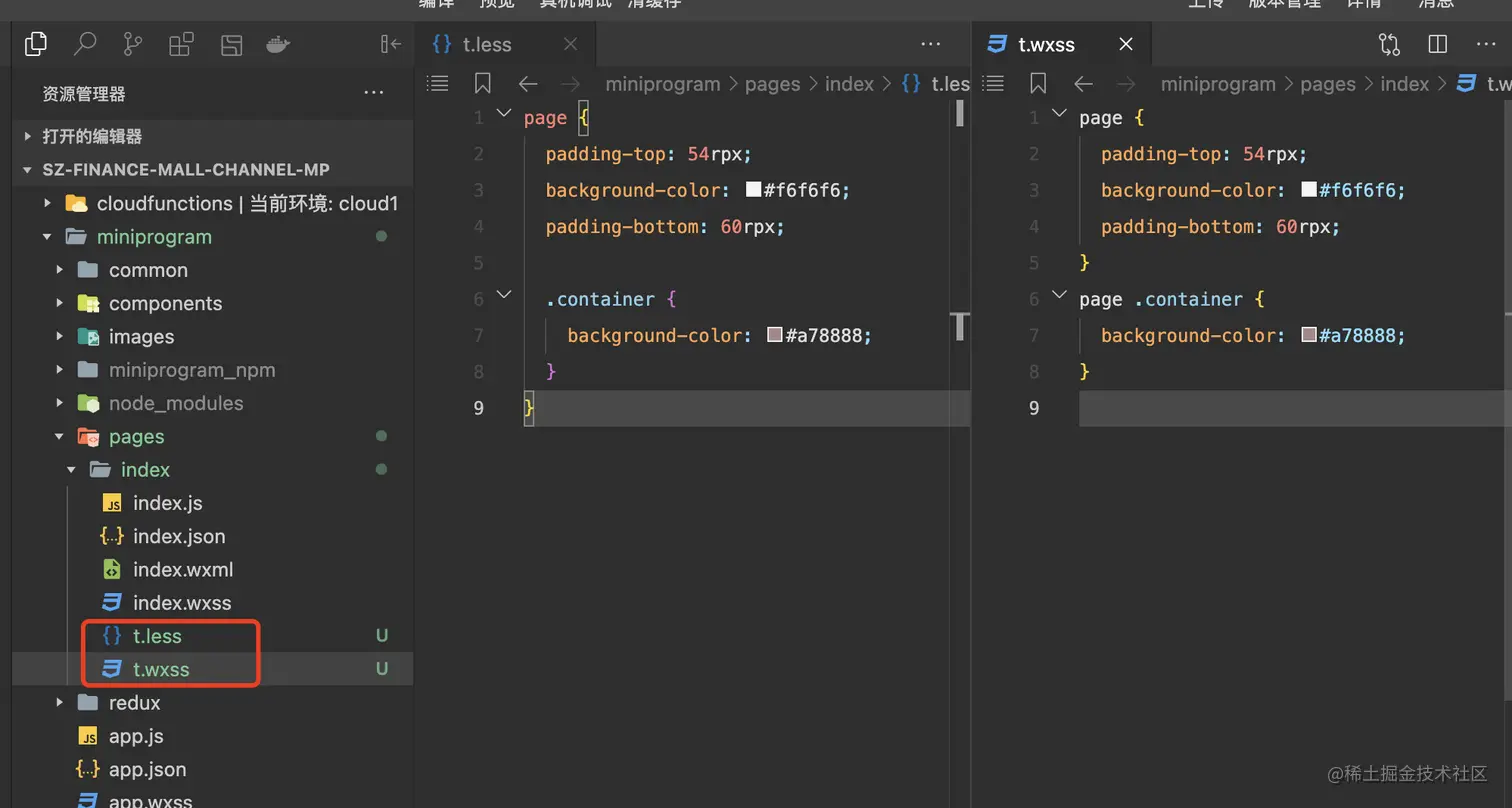Open the Docker whale icon panel

tap(278, 44)
